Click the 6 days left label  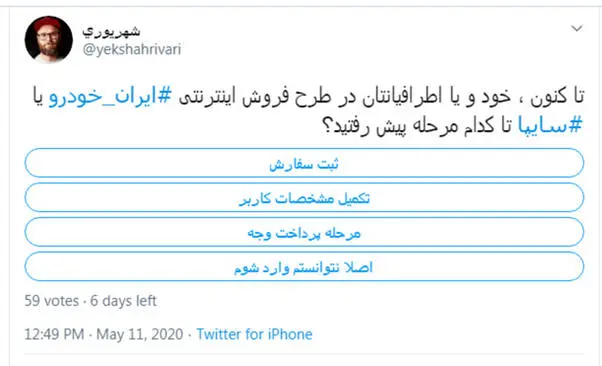[x=123, y=301]
